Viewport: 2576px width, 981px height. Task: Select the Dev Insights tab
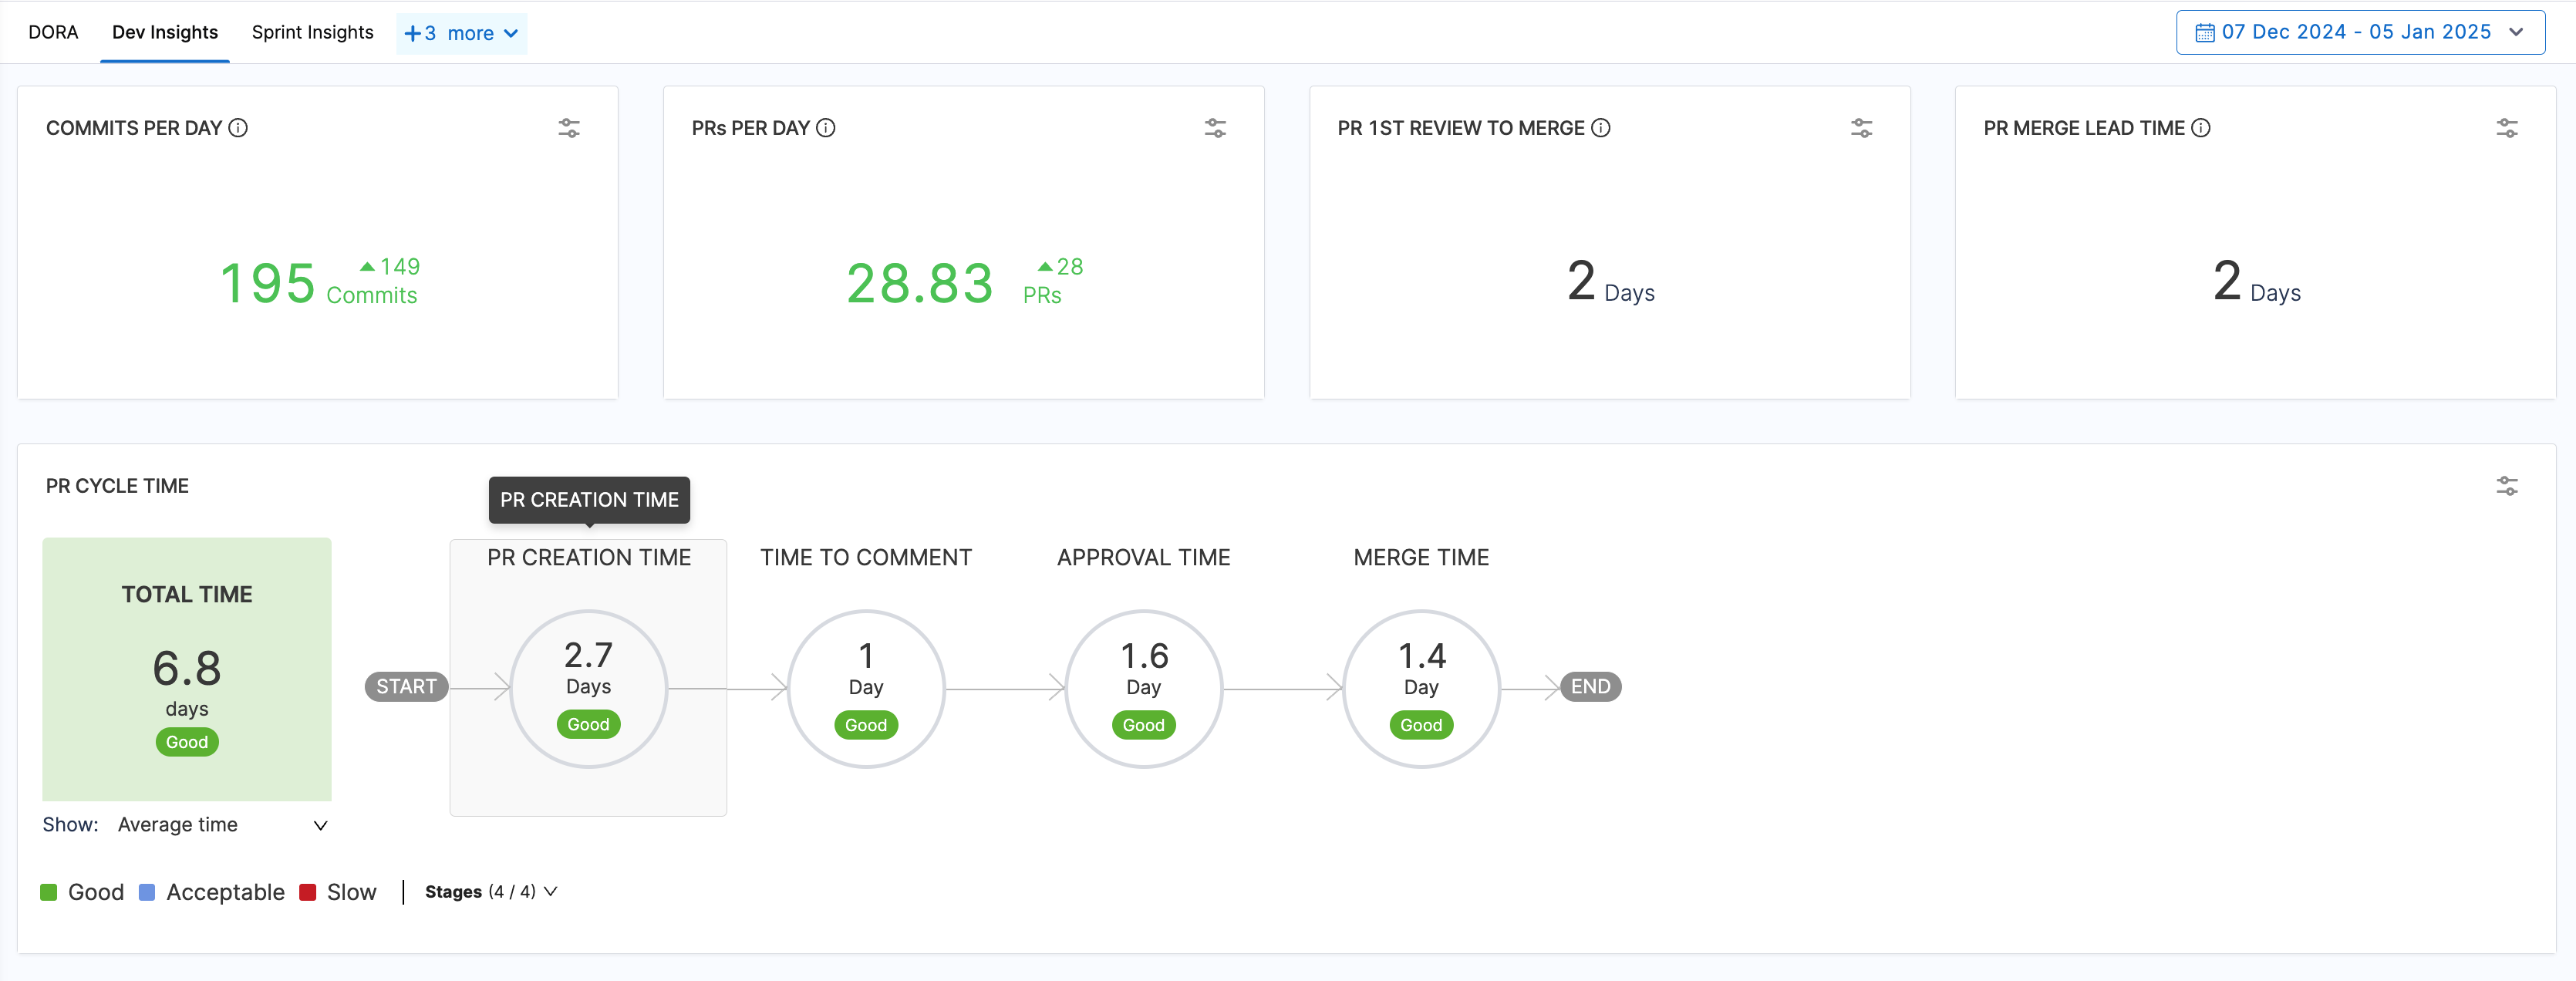pos(165,32)
